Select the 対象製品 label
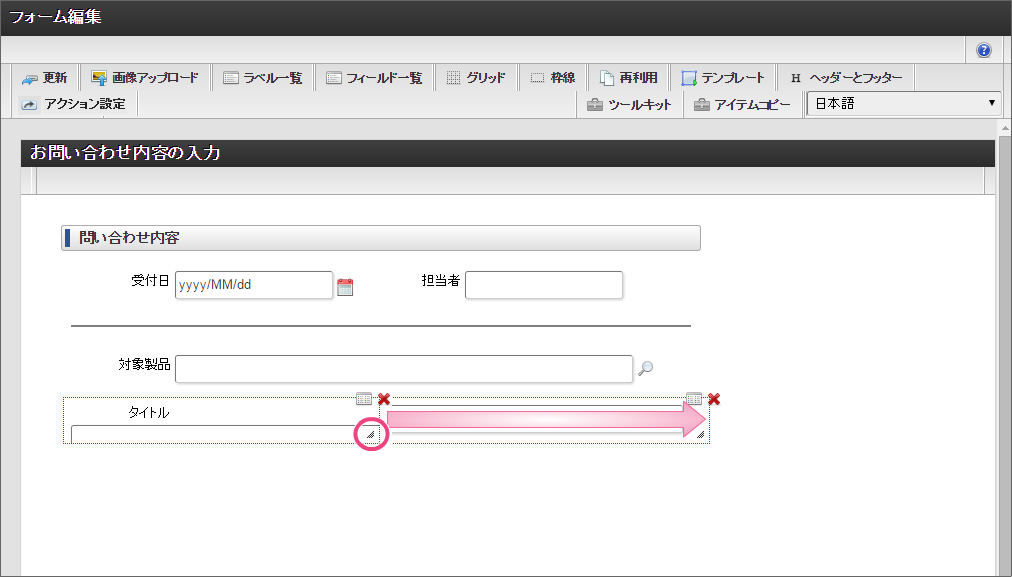This screenshot has height=577, width=1012. click(x=145, y=365)
